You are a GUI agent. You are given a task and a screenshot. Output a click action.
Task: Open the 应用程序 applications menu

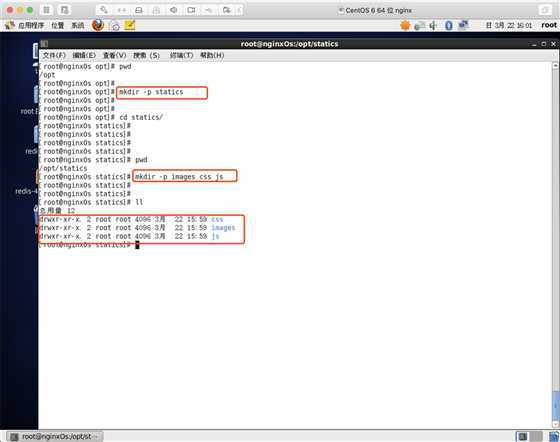pos(31,25)
